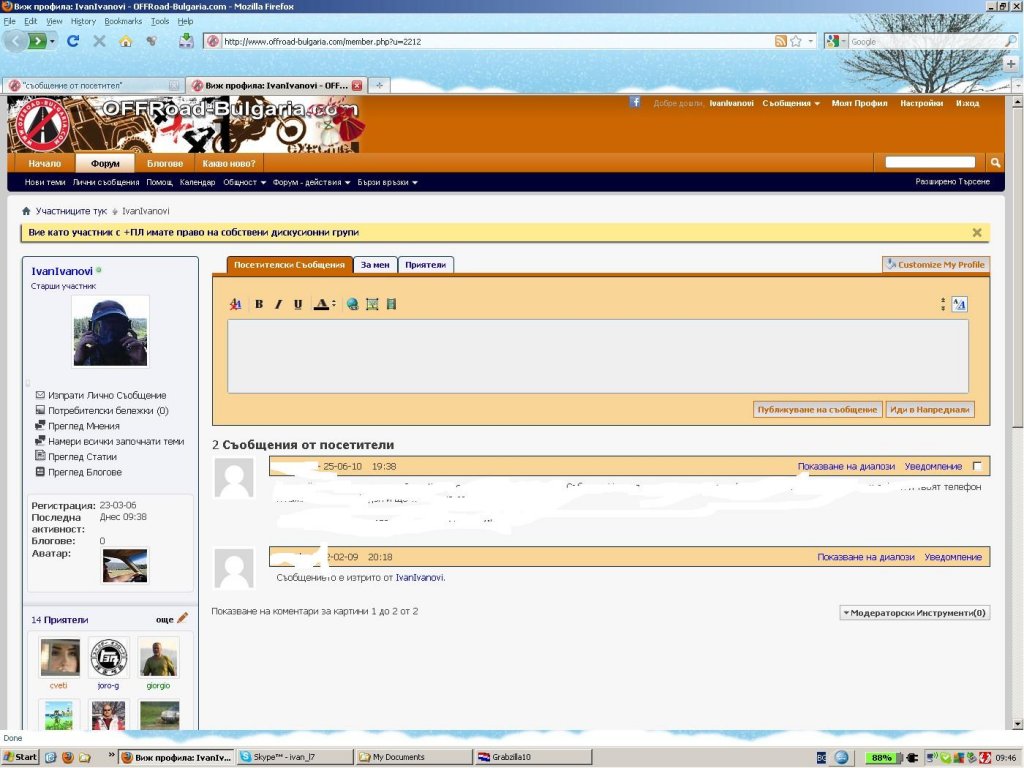Expand the Форум - действия menu
The width and height of the screenshot is (1024, 768).
pos(311,182)
